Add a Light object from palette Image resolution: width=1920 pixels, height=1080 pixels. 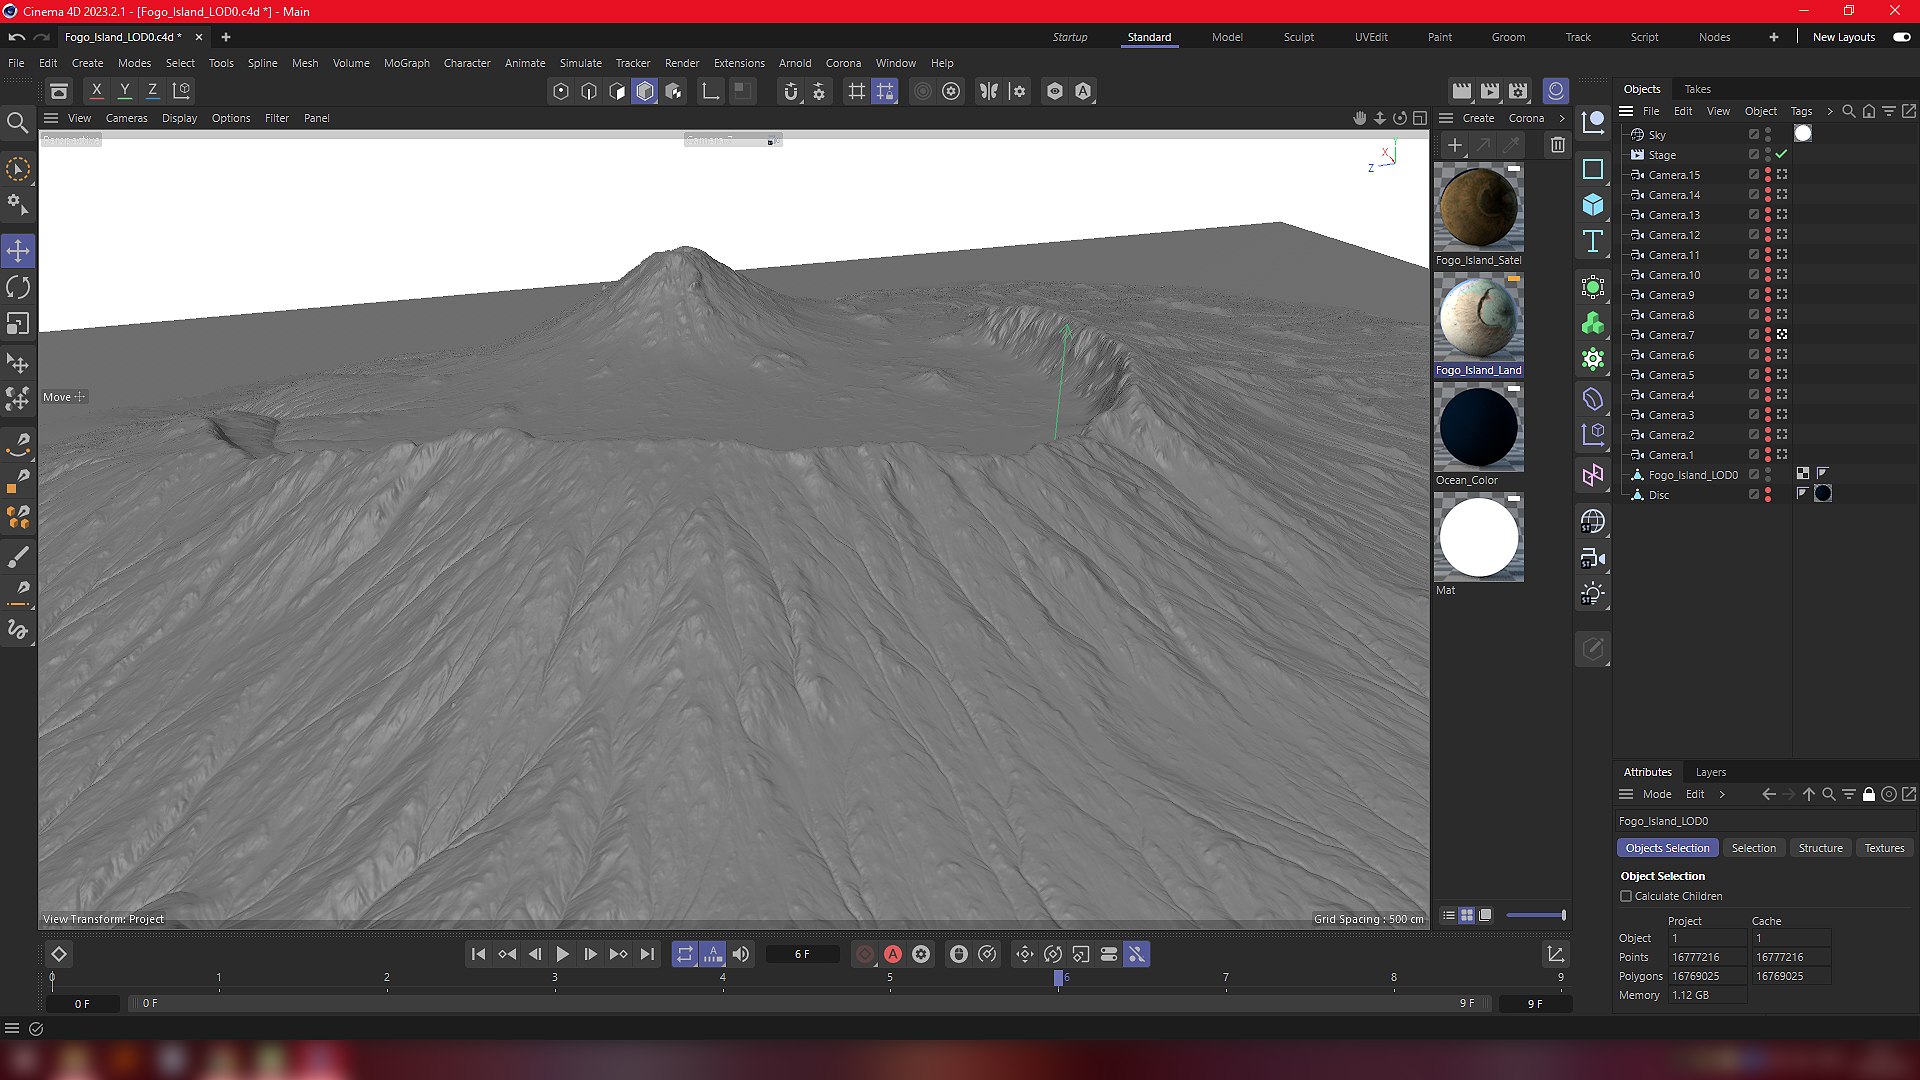click(x=1593, y=594)
